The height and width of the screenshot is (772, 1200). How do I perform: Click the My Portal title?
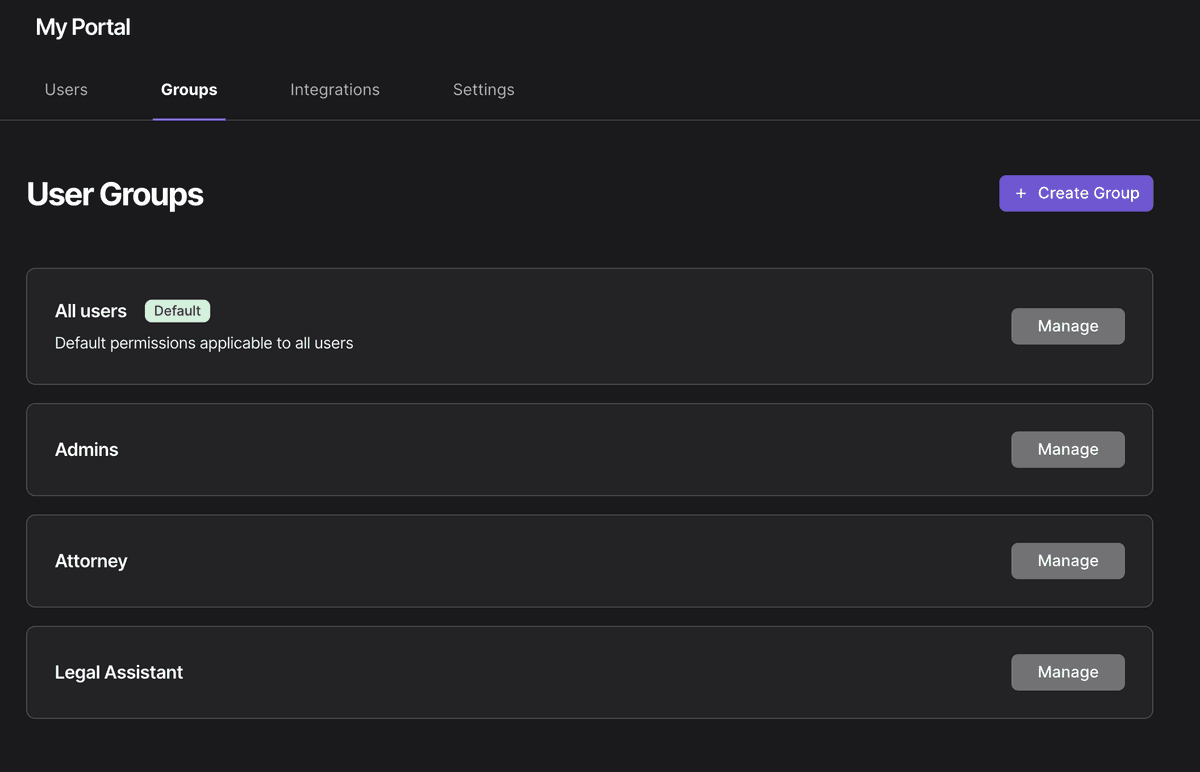pyautogui.click(x=83, y=27)
